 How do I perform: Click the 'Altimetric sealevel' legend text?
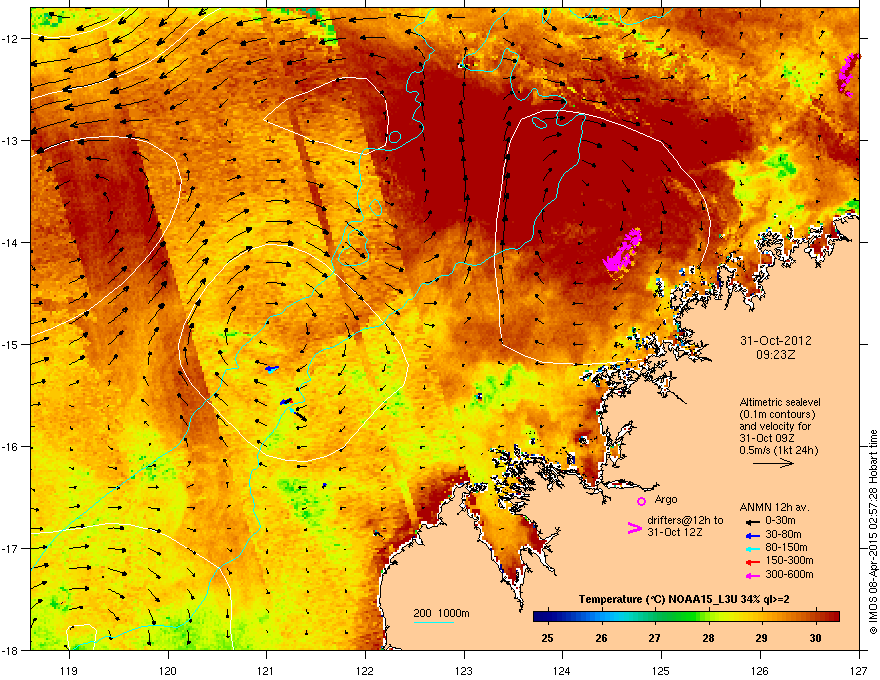pos(780,402)
